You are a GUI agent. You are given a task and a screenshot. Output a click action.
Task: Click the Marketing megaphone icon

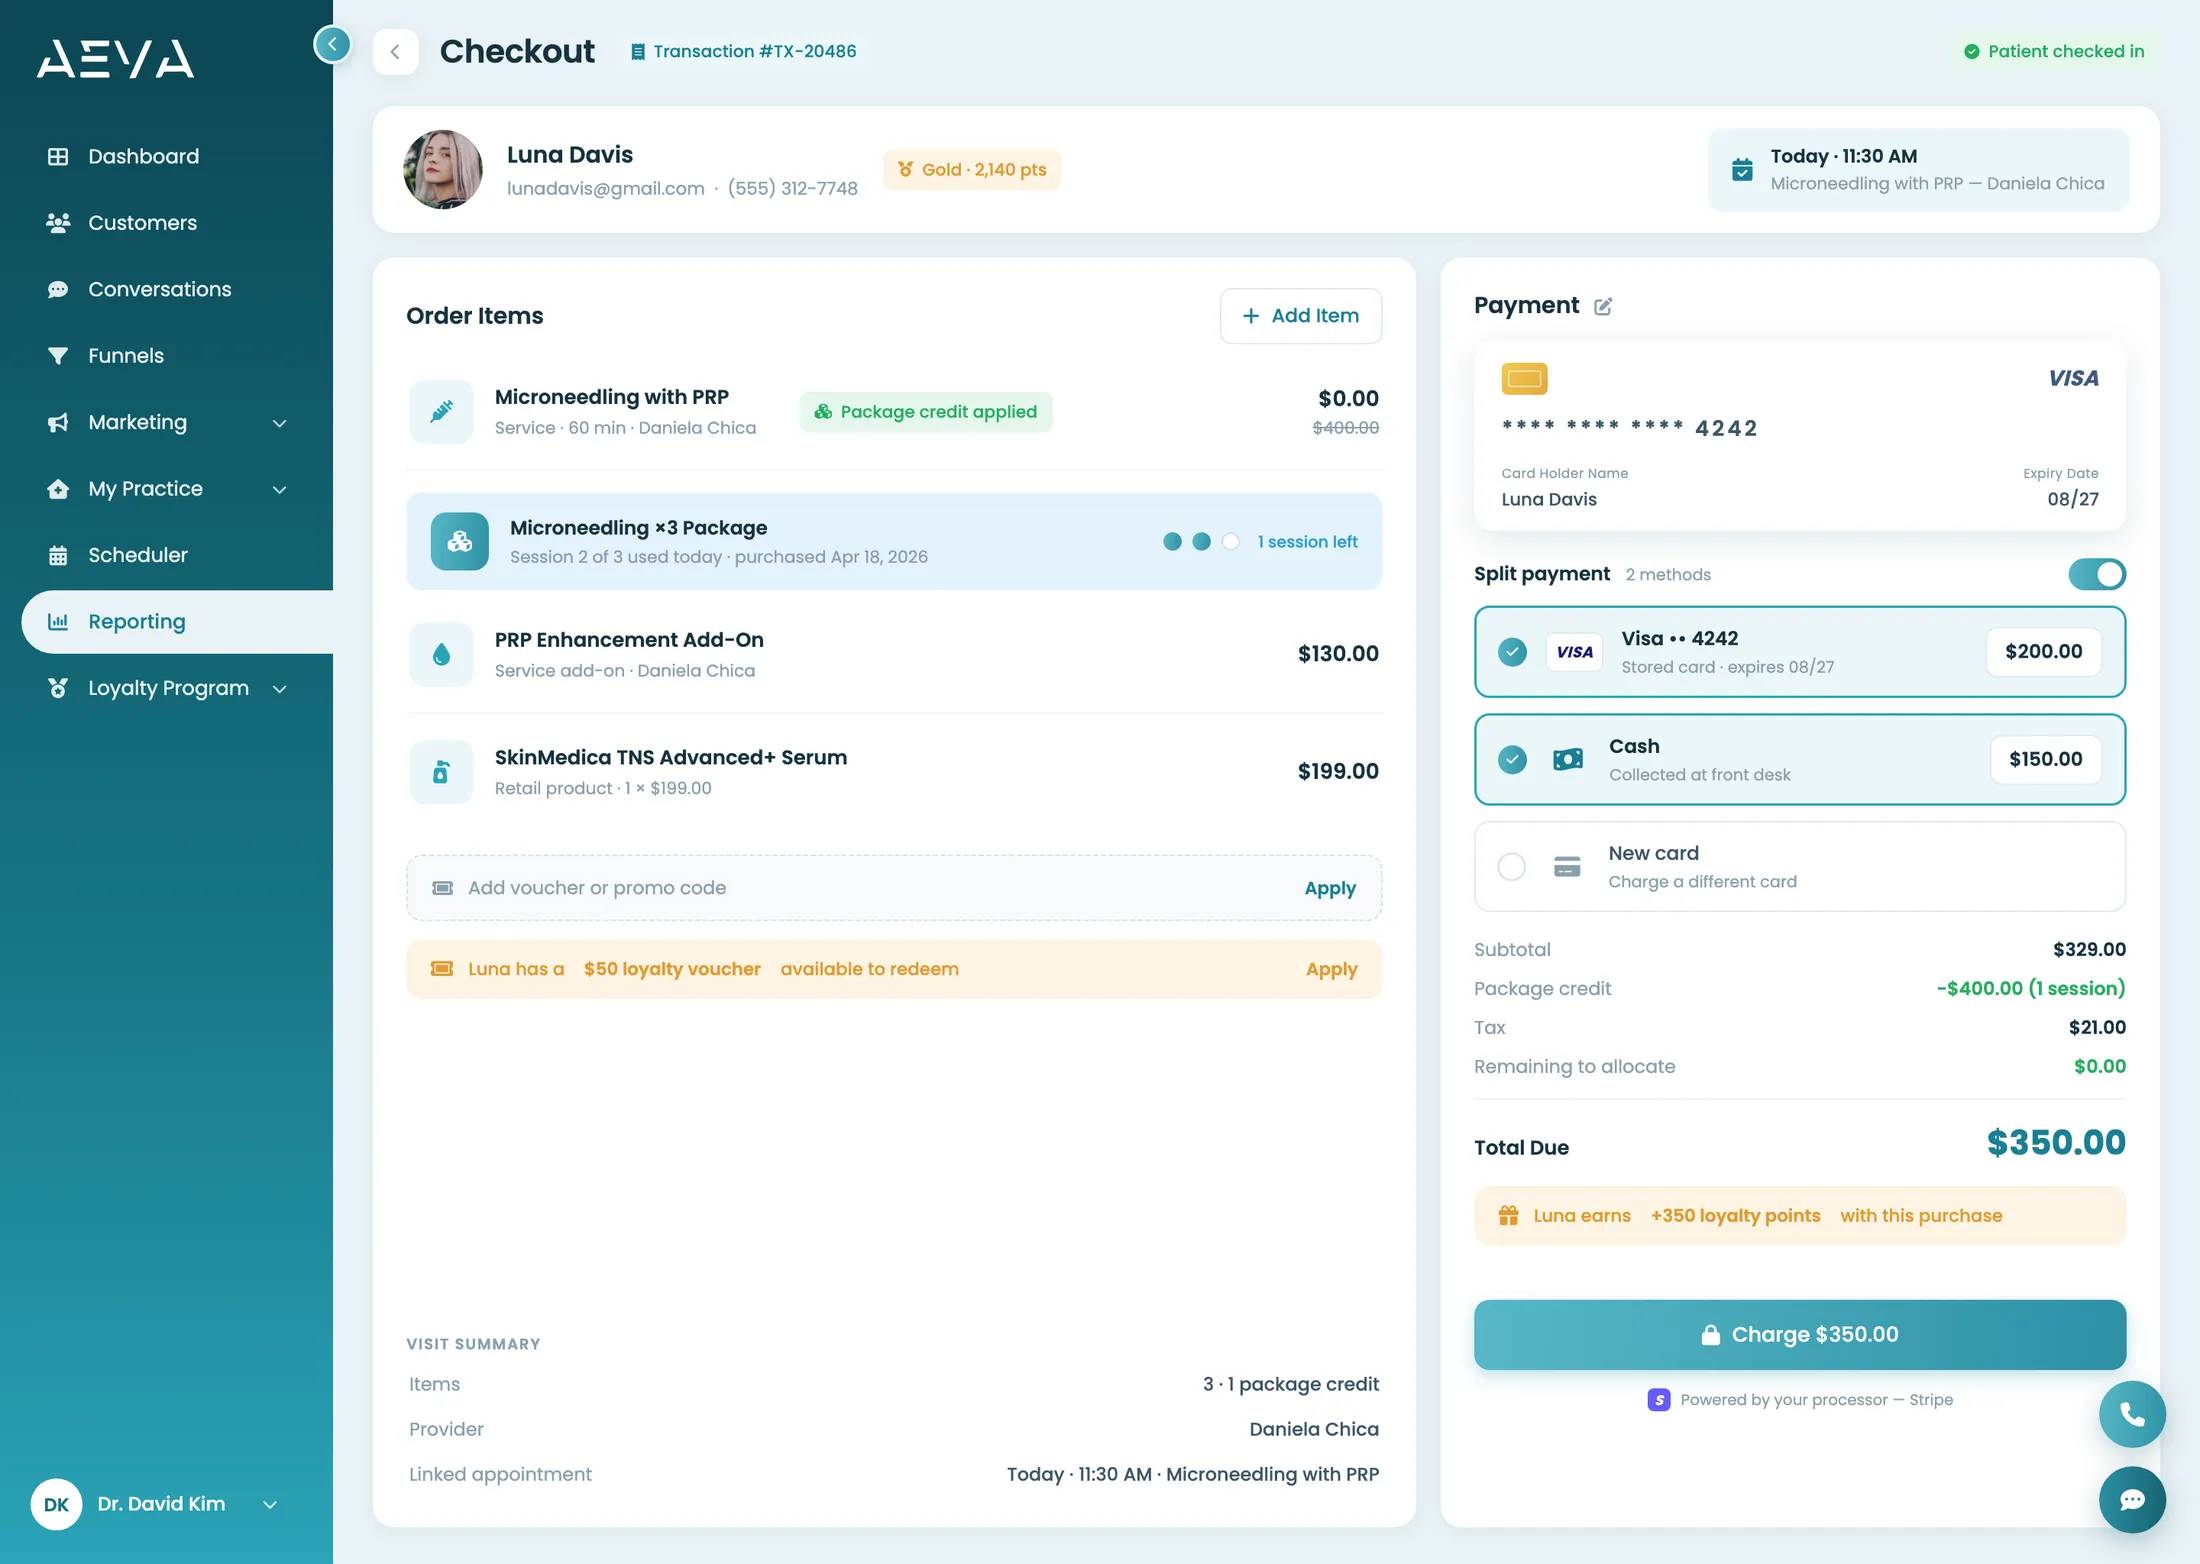58,422
